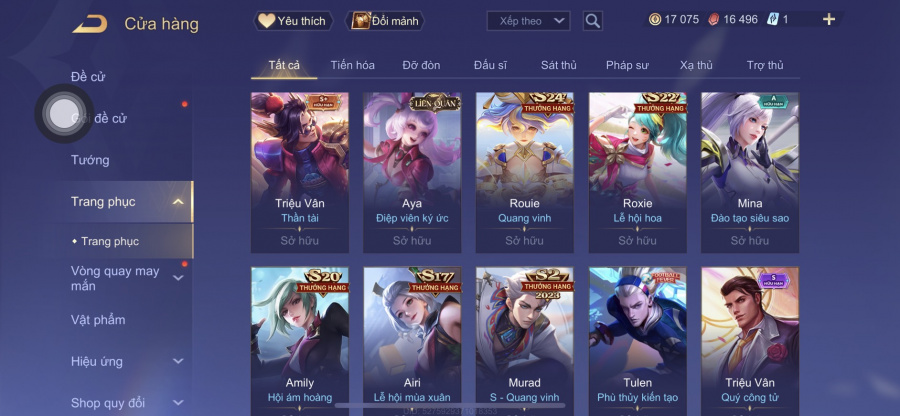Tap the plus icon to add currency
The width and height of the screenshot is (900, 416).
click(x=829, y=20)
